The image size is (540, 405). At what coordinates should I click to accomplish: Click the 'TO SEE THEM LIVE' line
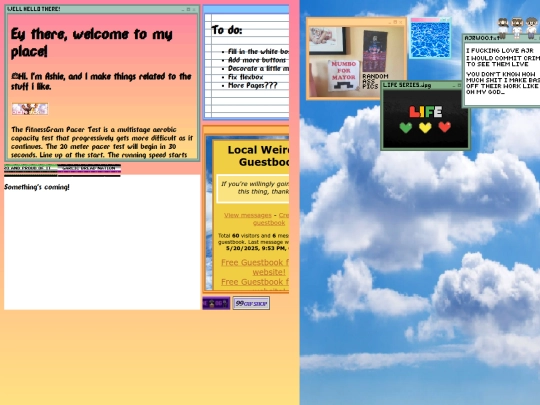(497, 64)
